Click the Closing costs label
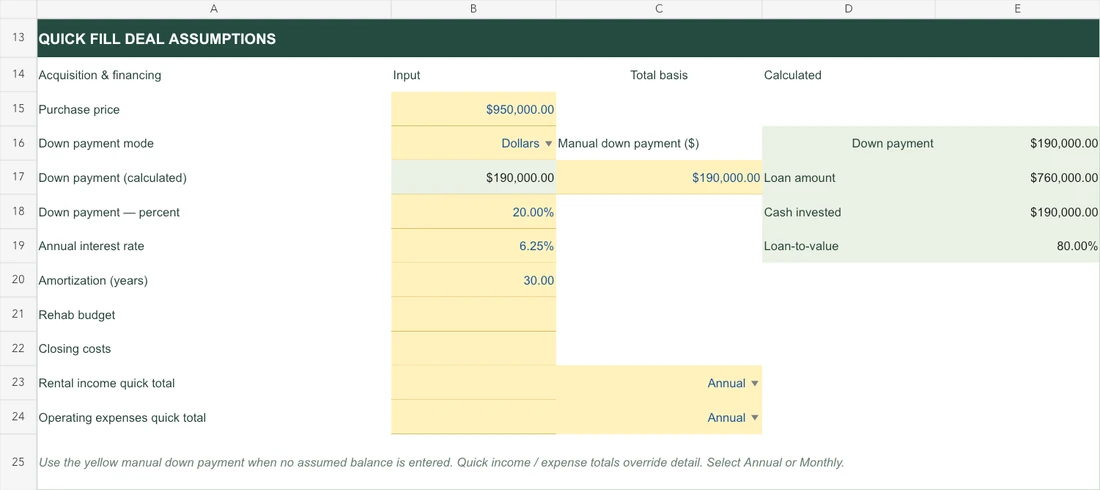Screen dimensions: 1100x490 pos(74,349)
